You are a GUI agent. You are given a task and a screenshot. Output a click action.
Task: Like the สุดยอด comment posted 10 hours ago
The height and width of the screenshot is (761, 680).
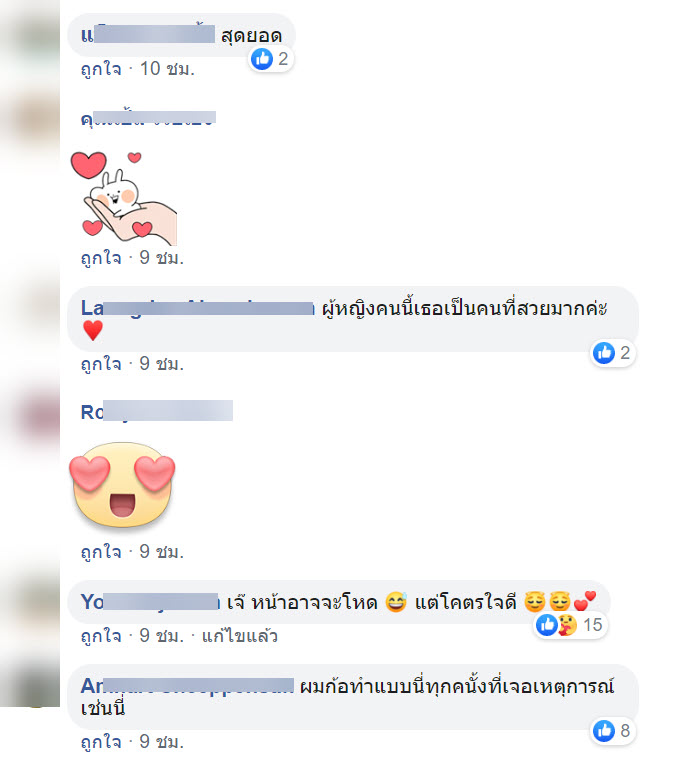tap(101, 69)
